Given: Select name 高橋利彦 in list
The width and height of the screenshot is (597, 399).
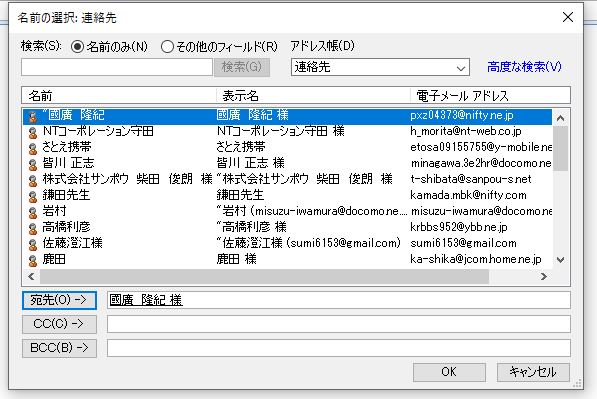Looking at the screenshot, I should 66,227.
